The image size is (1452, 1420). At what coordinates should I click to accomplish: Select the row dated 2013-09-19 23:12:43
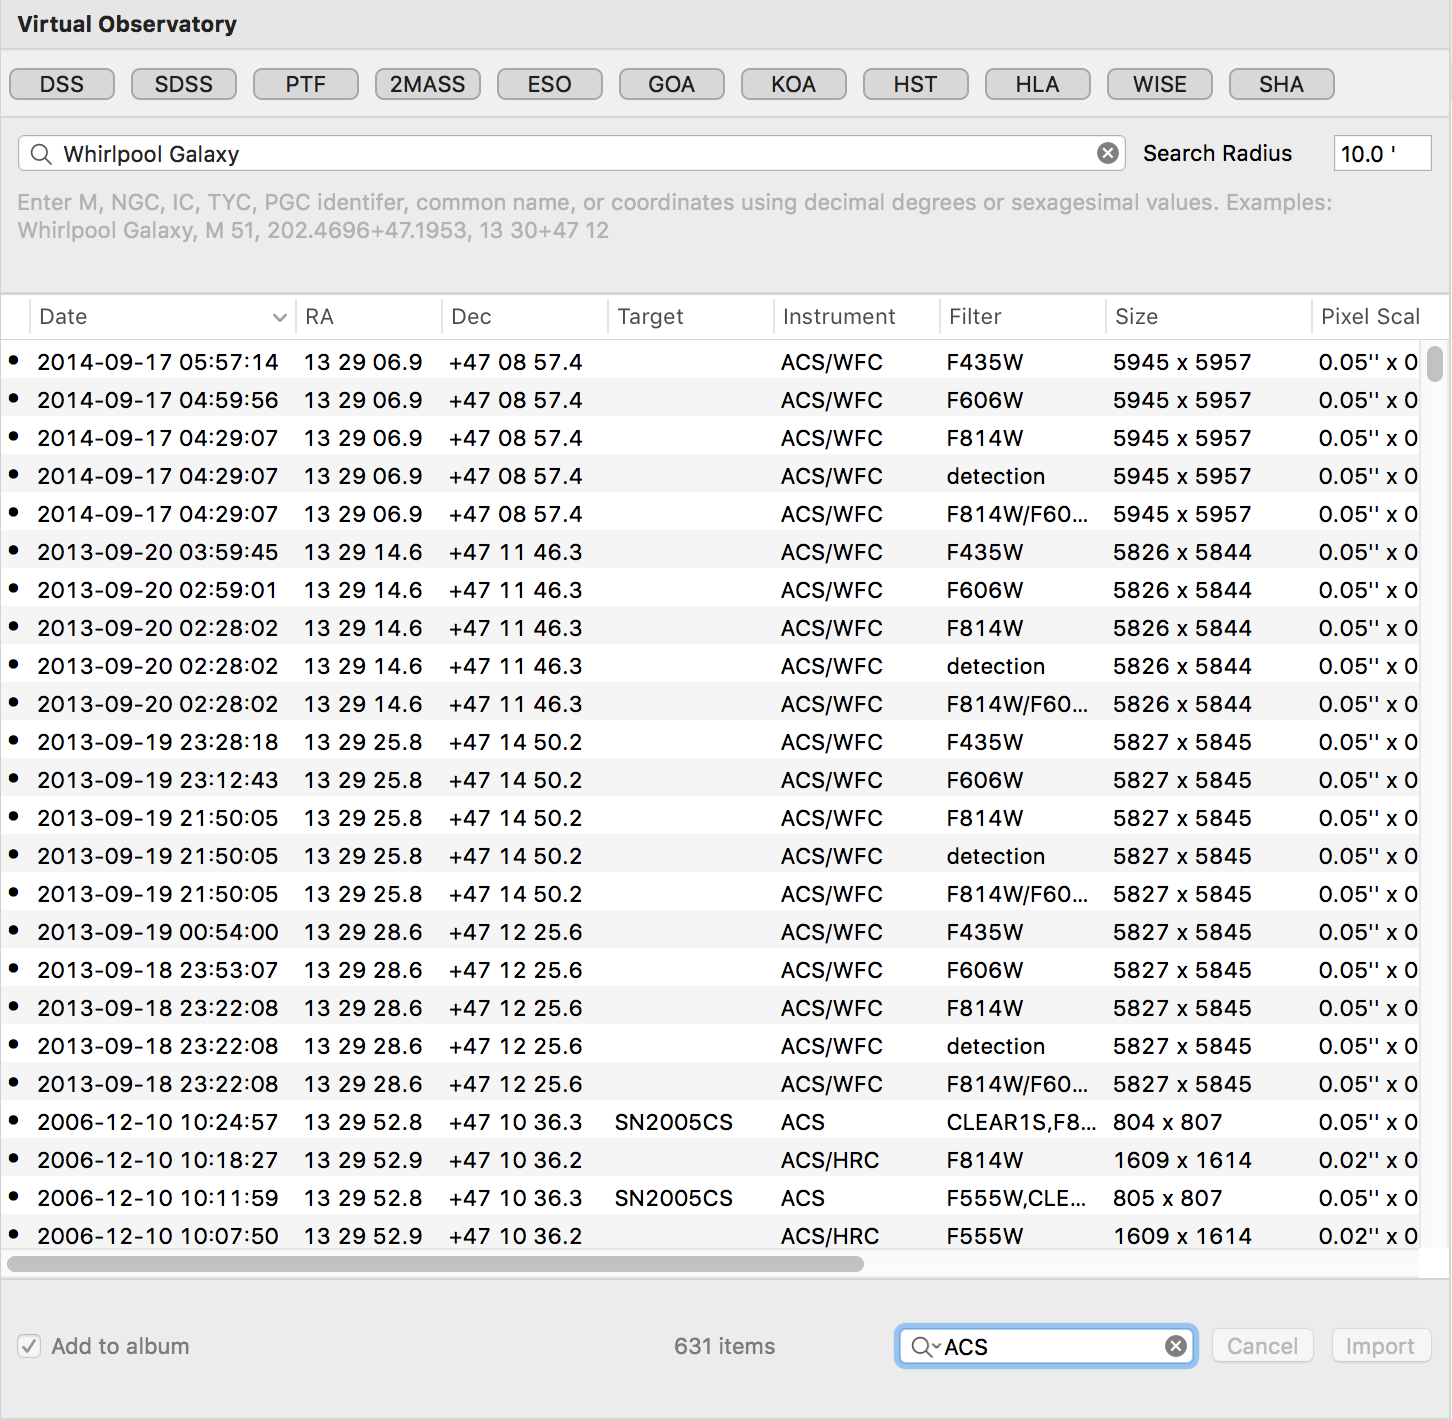[710, 779]
